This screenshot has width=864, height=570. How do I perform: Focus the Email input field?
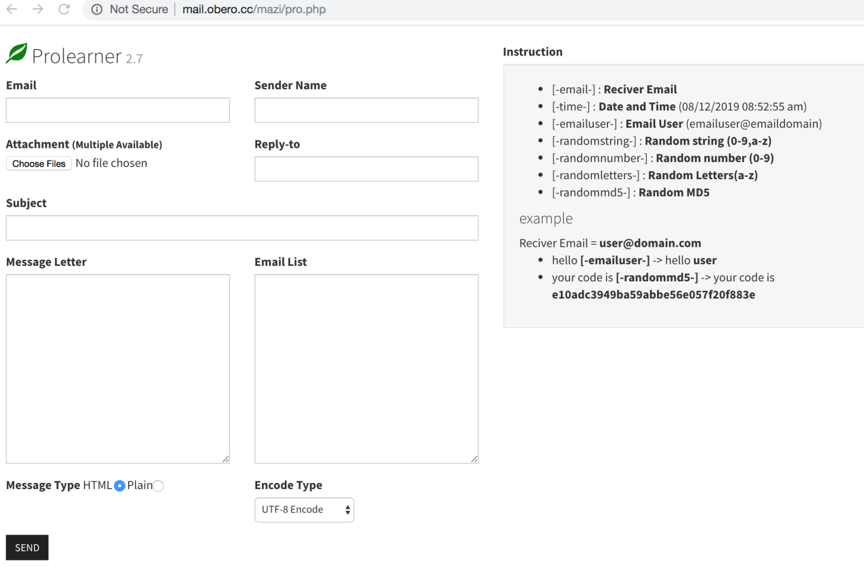pyautogui.click(x=118, y=110)
